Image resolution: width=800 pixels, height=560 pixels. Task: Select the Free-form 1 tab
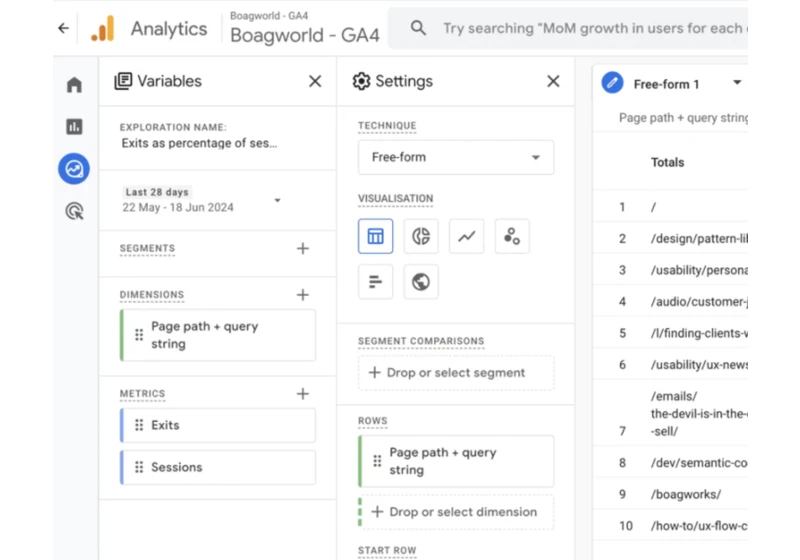(666, 84)
